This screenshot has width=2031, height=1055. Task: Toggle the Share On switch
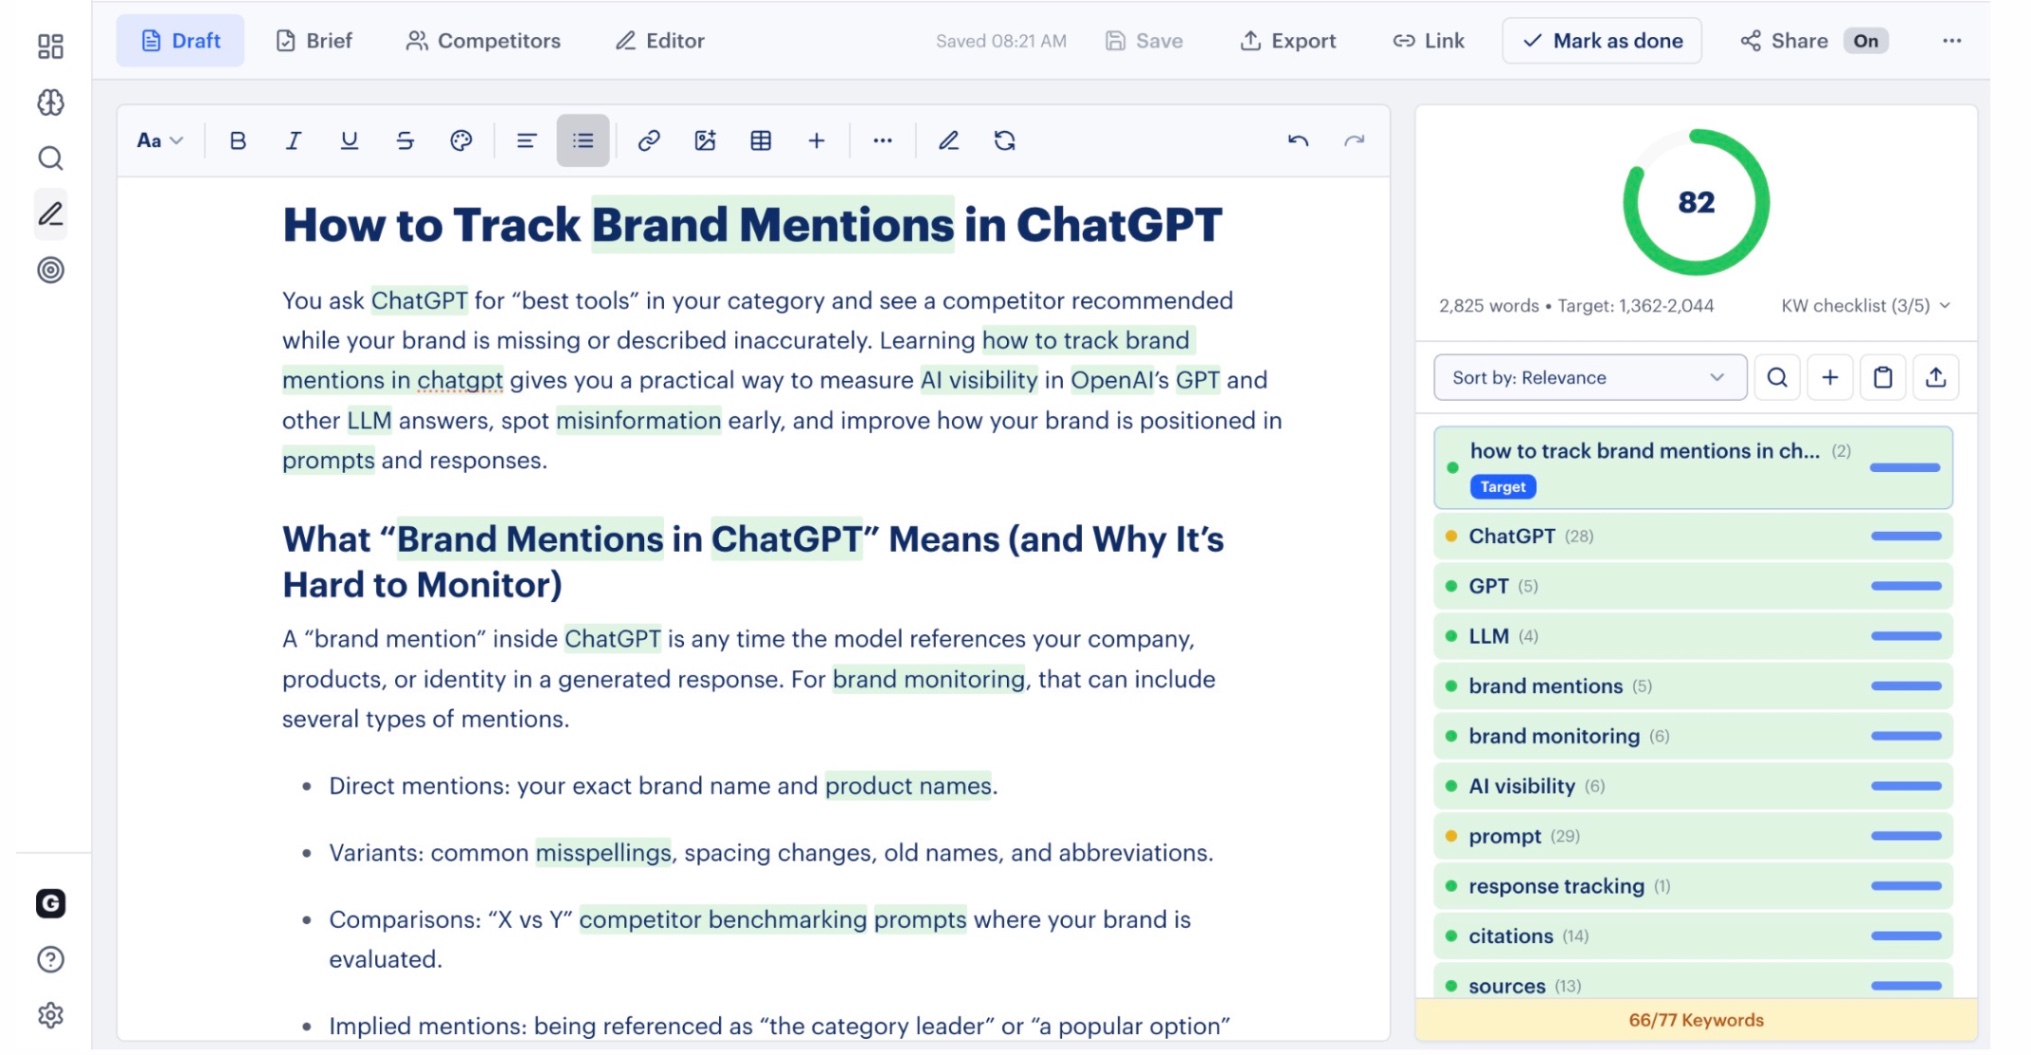(1866, 41)
